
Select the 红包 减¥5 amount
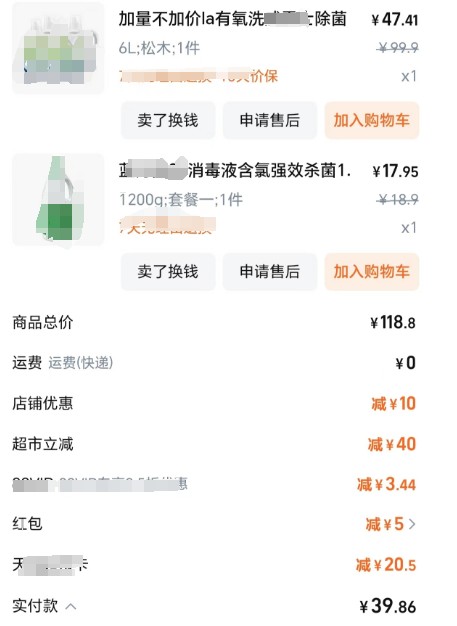384,524
